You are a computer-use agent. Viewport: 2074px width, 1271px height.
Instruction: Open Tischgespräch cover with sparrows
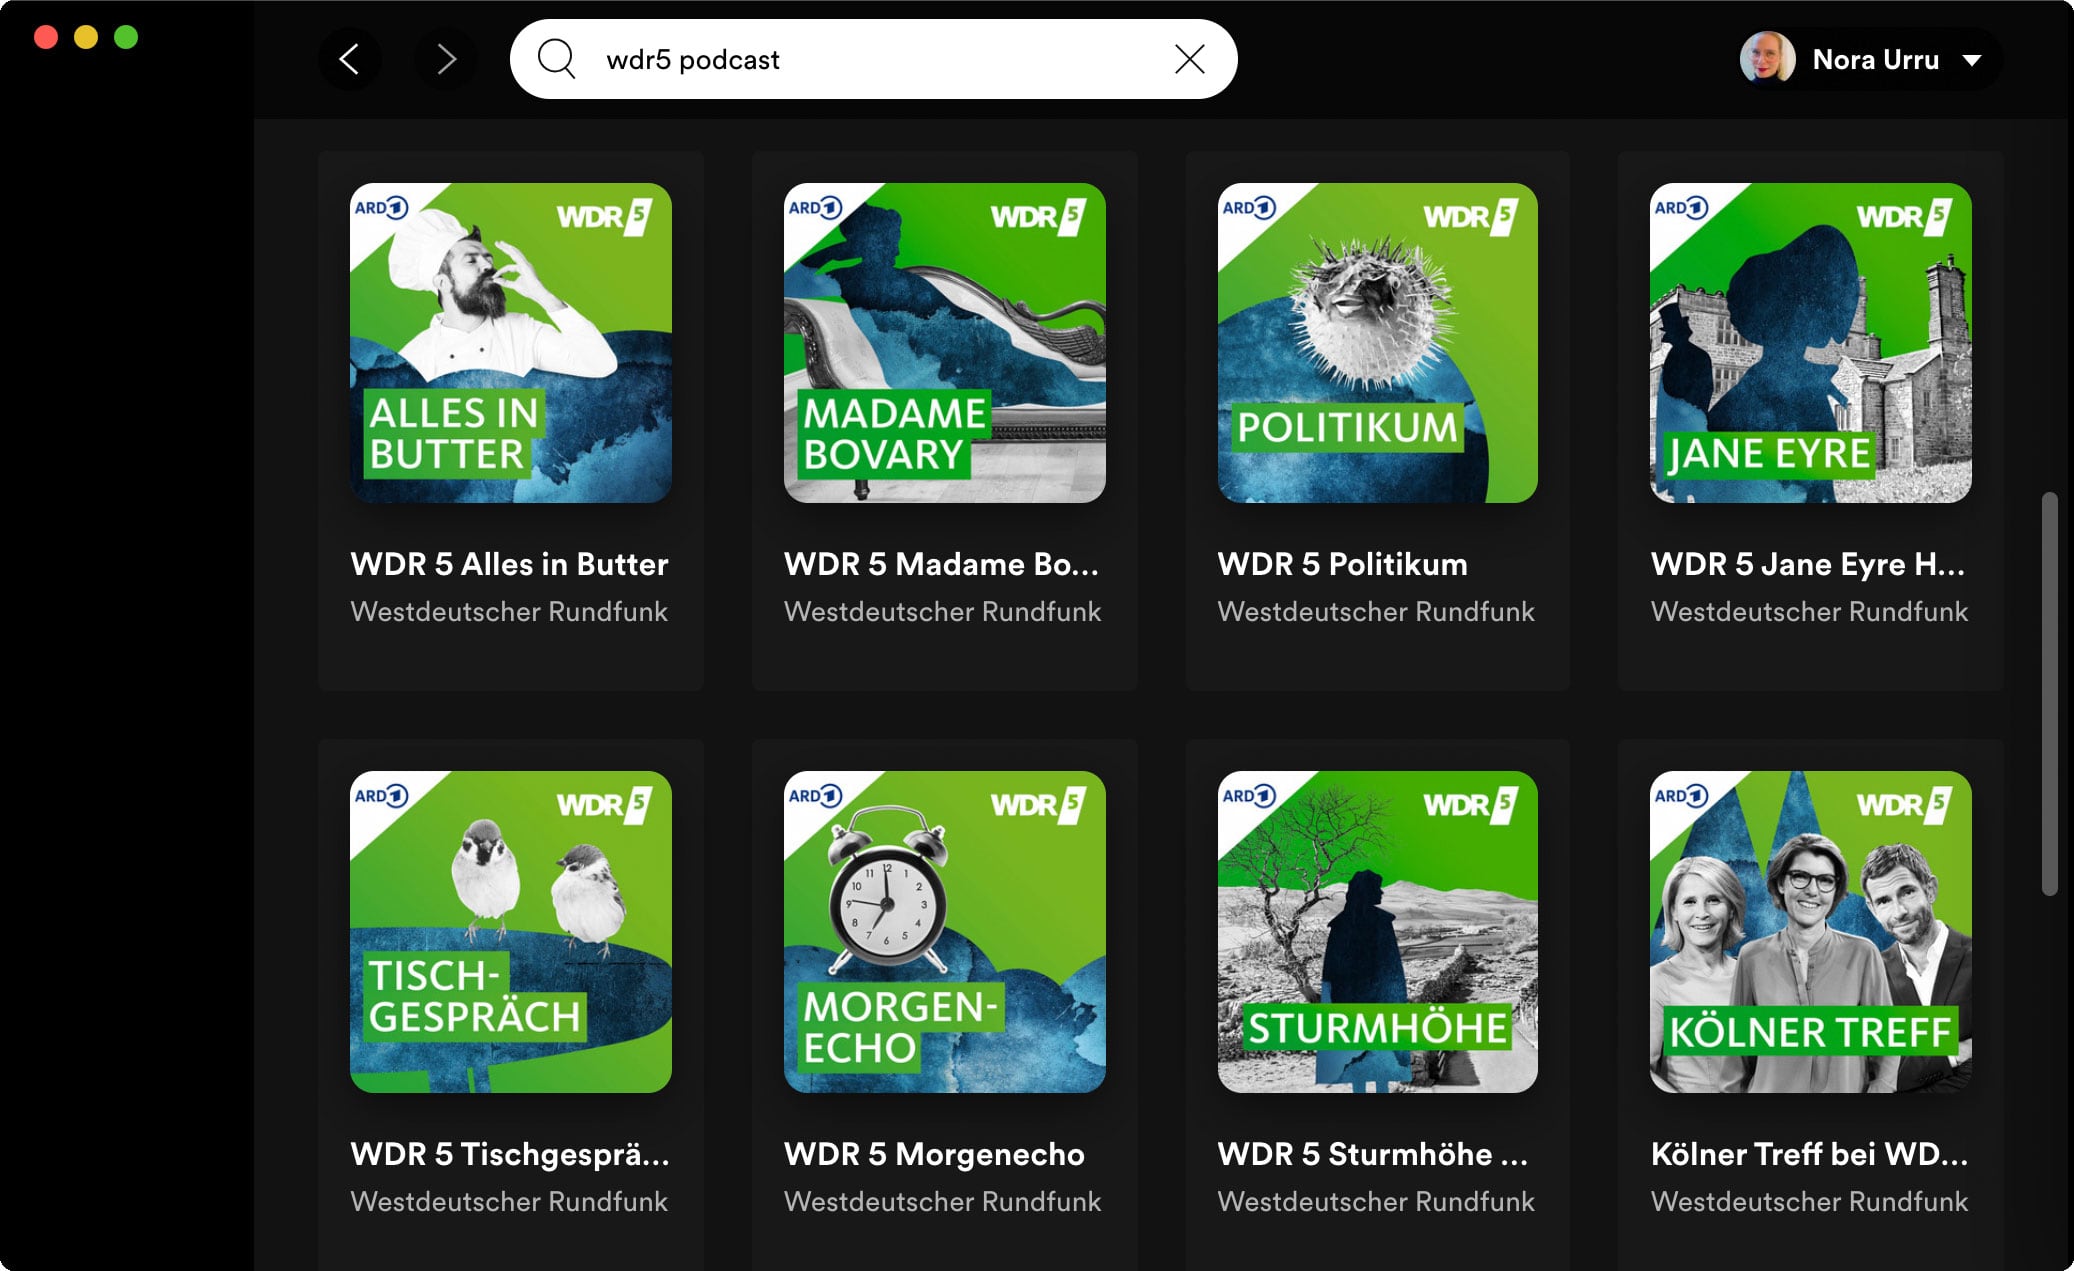[x=510, y=931]
